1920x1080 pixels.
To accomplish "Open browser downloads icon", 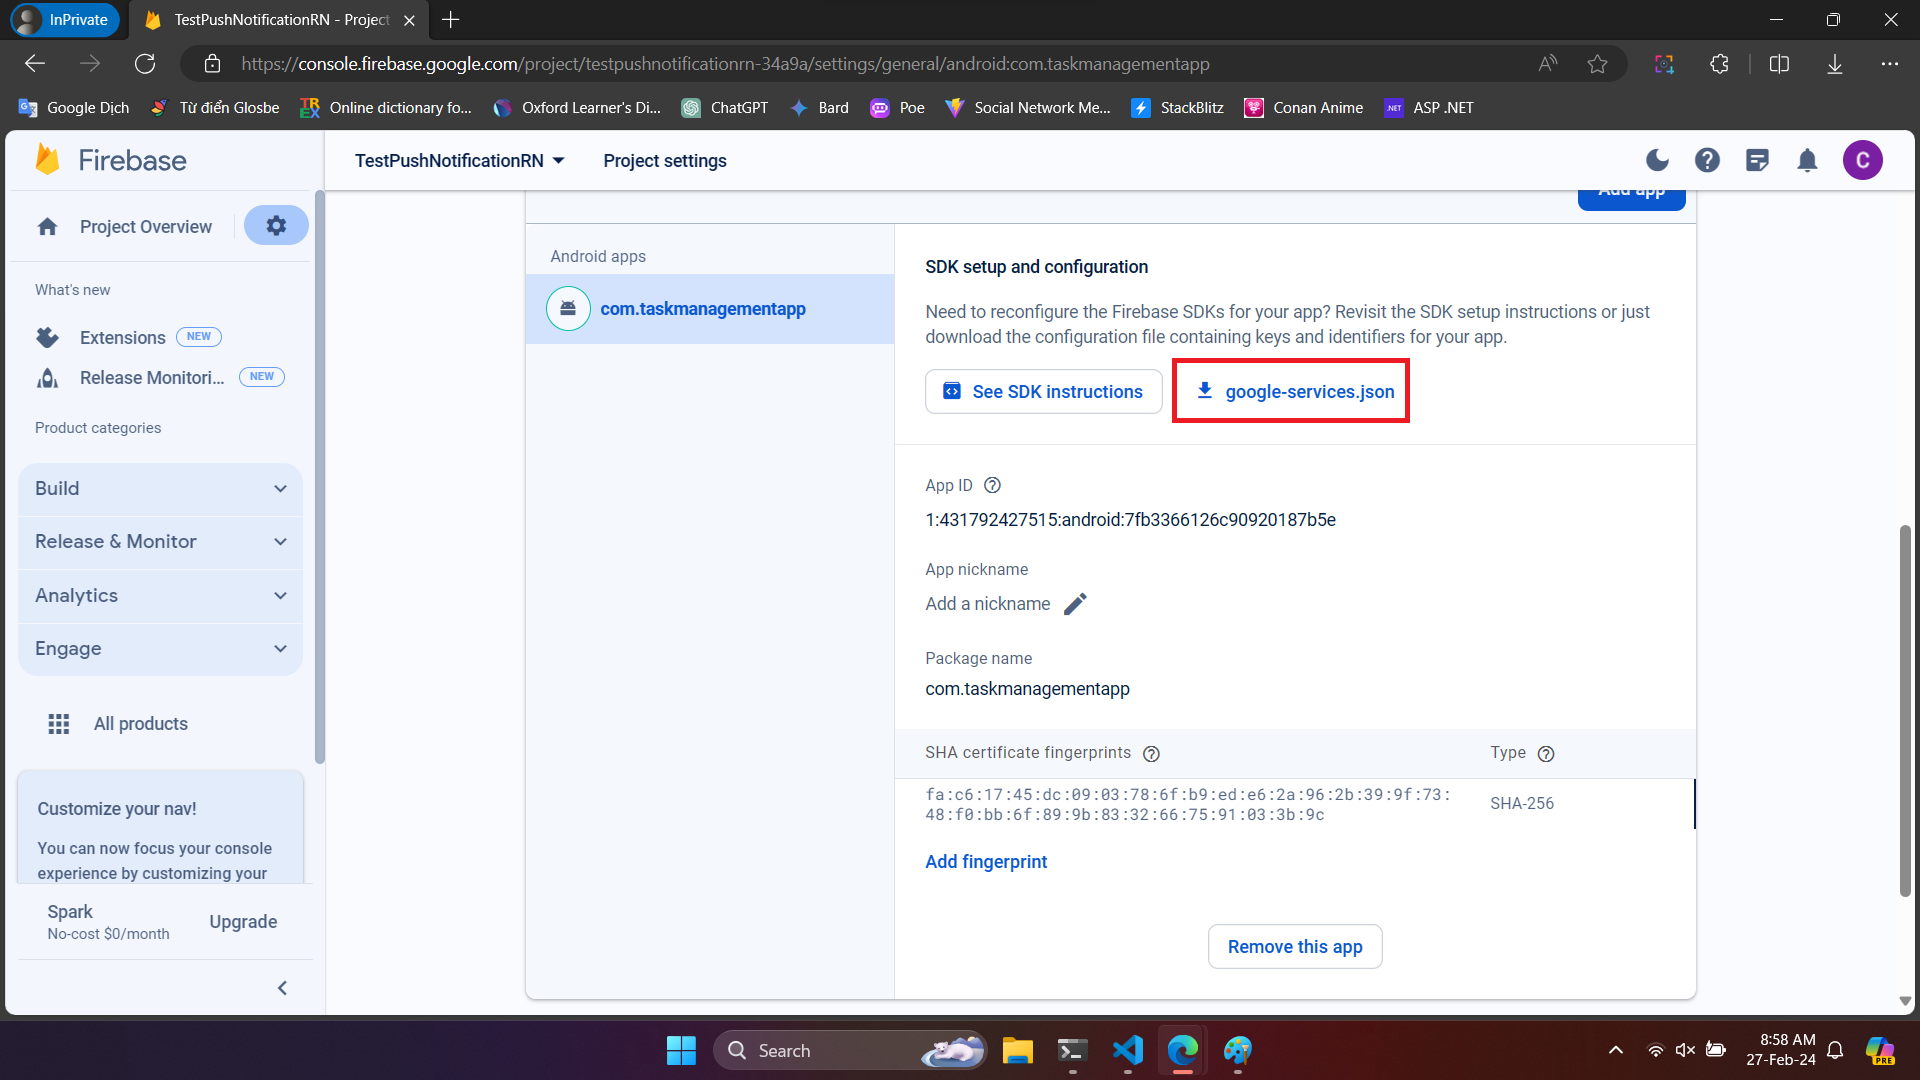I will pos(1835,64).
